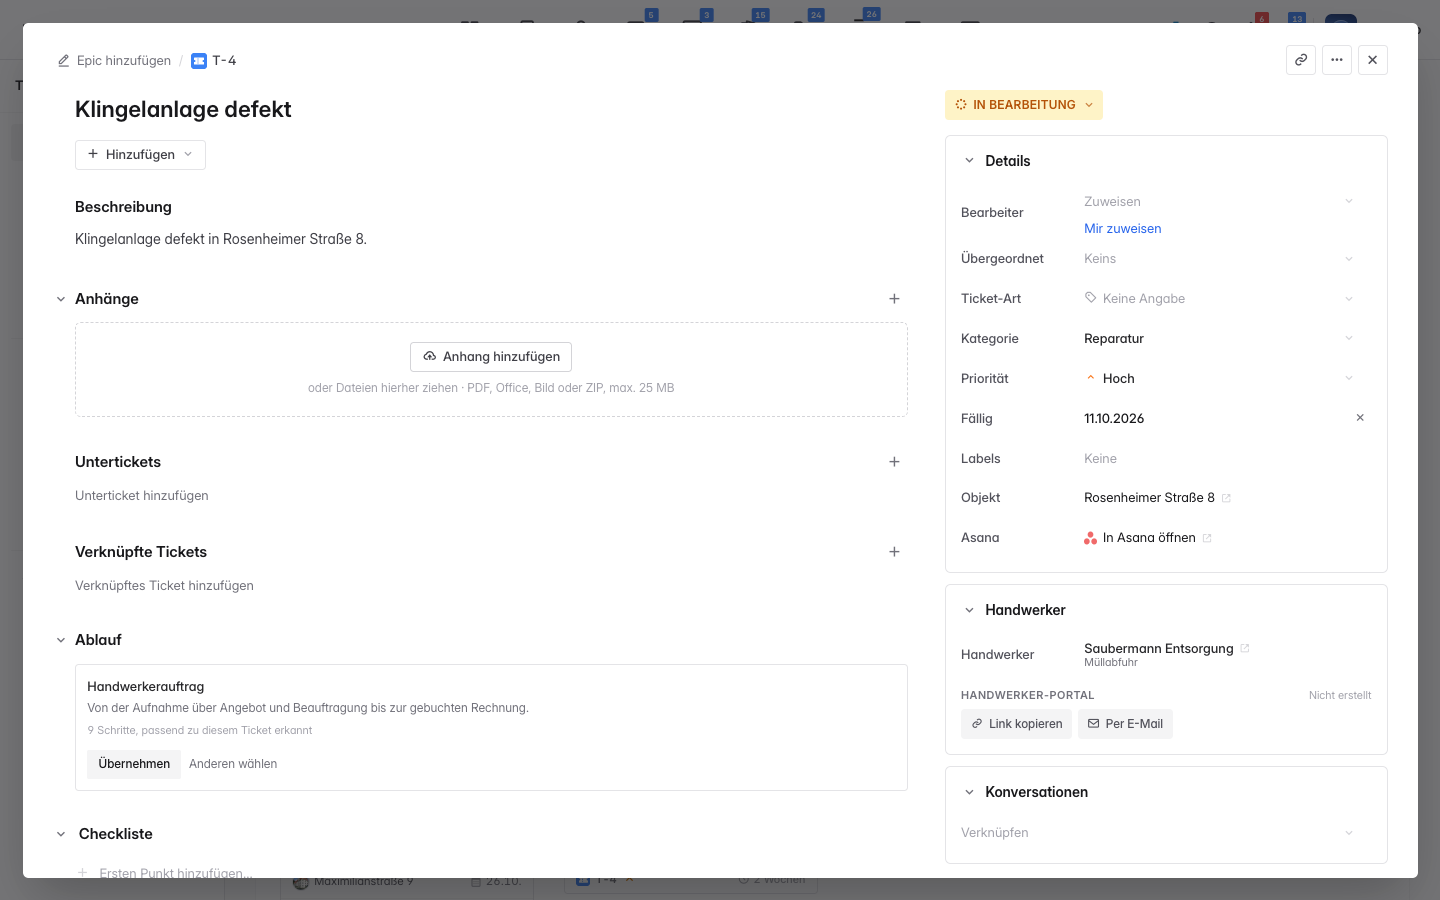This screenshot has width=1440, height=900.
Task: Open the Hinzufügen dropdown button
Action: pos(140,155)
